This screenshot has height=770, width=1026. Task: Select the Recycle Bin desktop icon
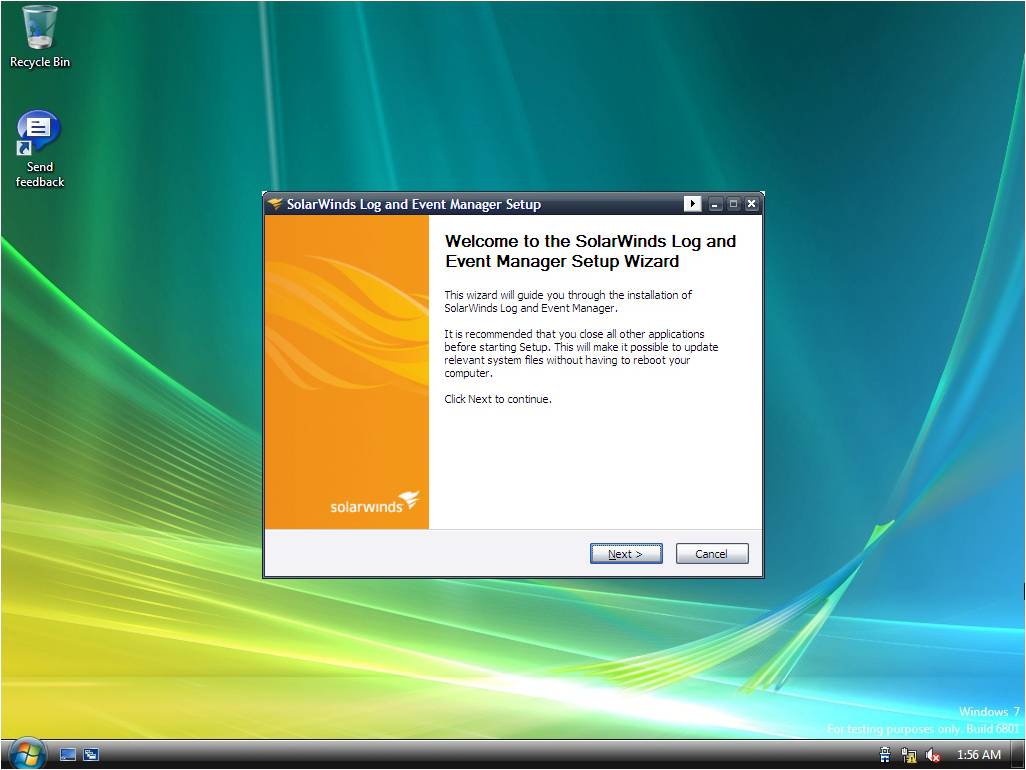click(x=39, y=37)
